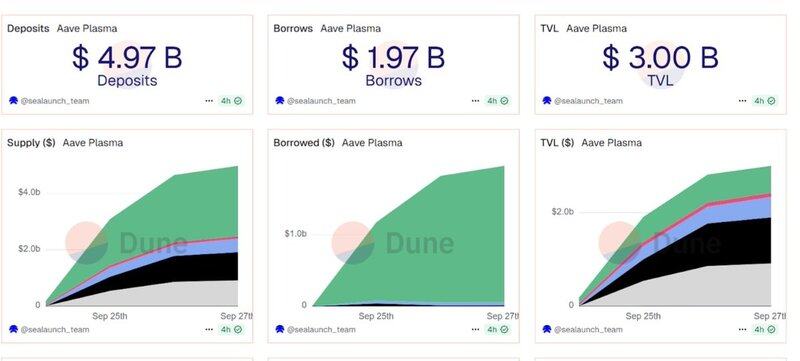Open @sealaunch_team link under Supply ($) chart
The width and height of the screenshot is (800, 361).
[x=55, y=329]
